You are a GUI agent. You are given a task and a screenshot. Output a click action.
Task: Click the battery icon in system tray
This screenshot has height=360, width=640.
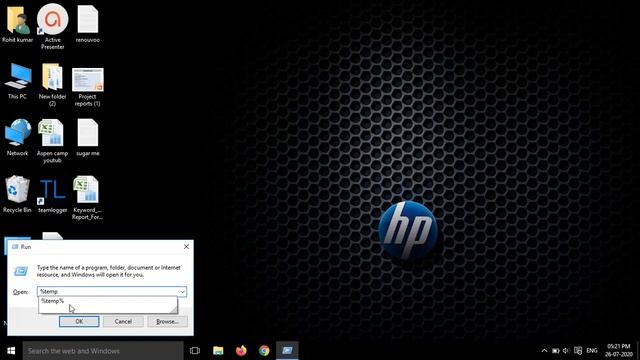[556, 351]
